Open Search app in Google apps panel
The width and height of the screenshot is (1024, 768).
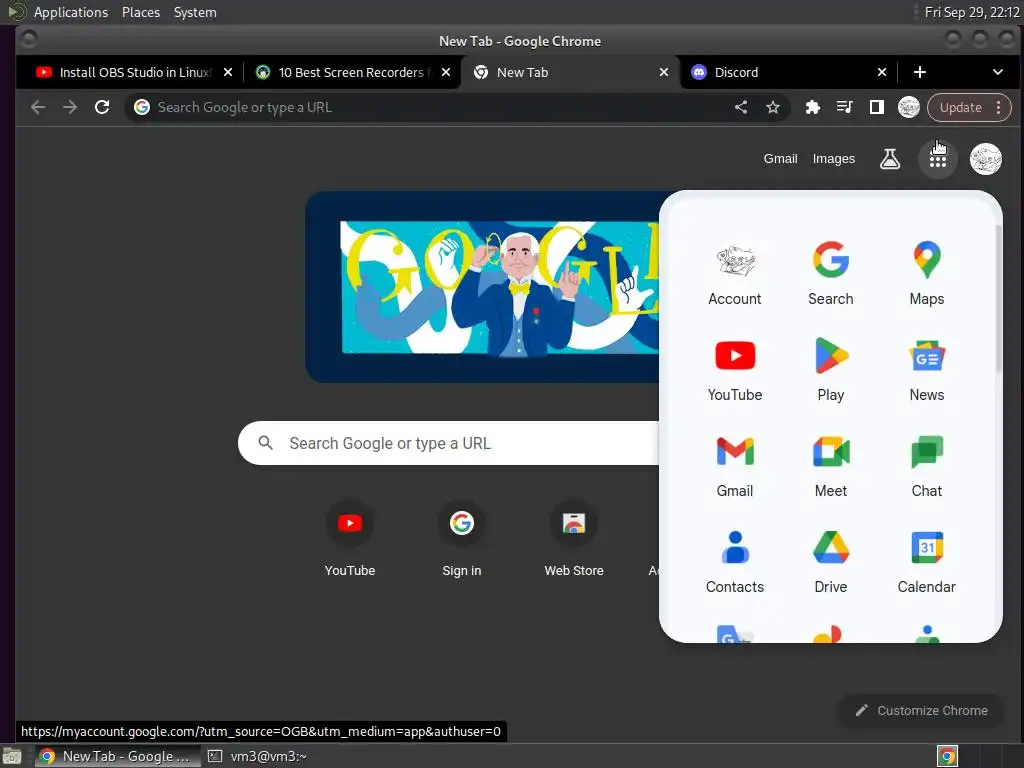coord(831,275)
